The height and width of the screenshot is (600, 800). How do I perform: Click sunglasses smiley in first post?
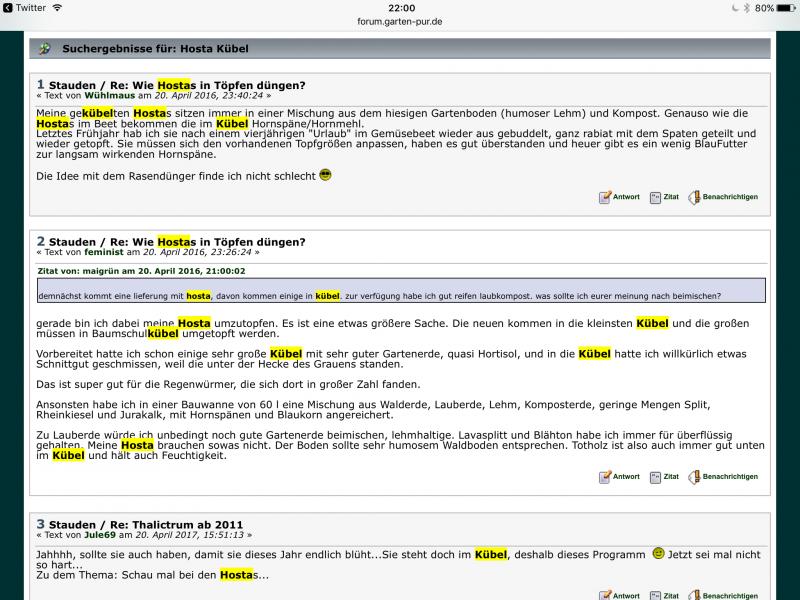point(325,175)
